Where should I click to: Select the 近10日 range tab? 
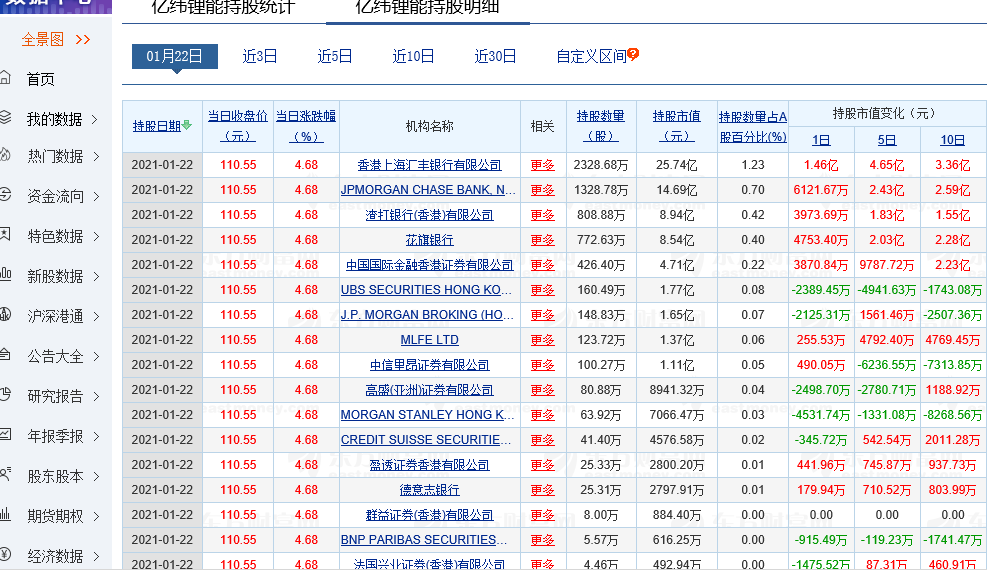pyautogui.click(x=413, y=57)
